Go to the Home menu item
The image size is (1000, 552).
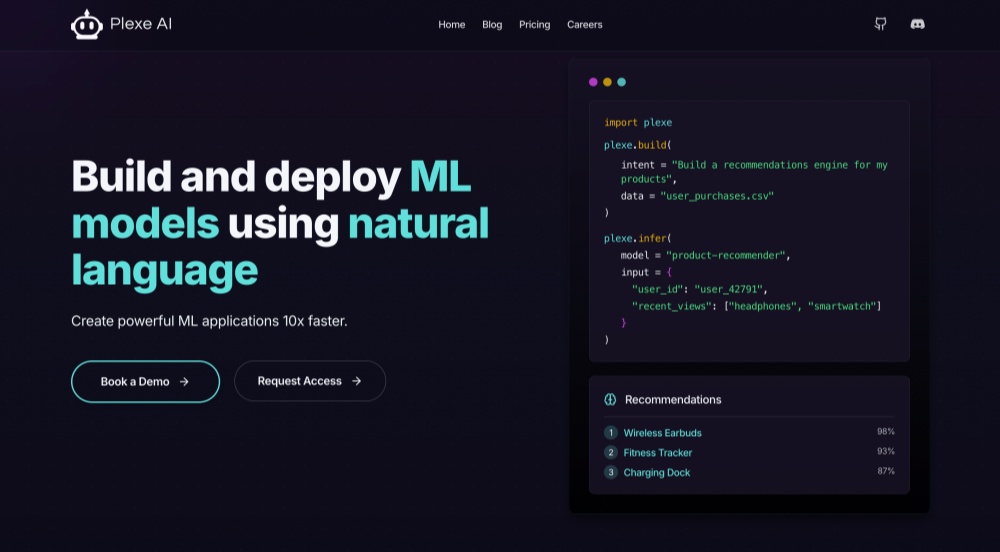pos(451,25)
